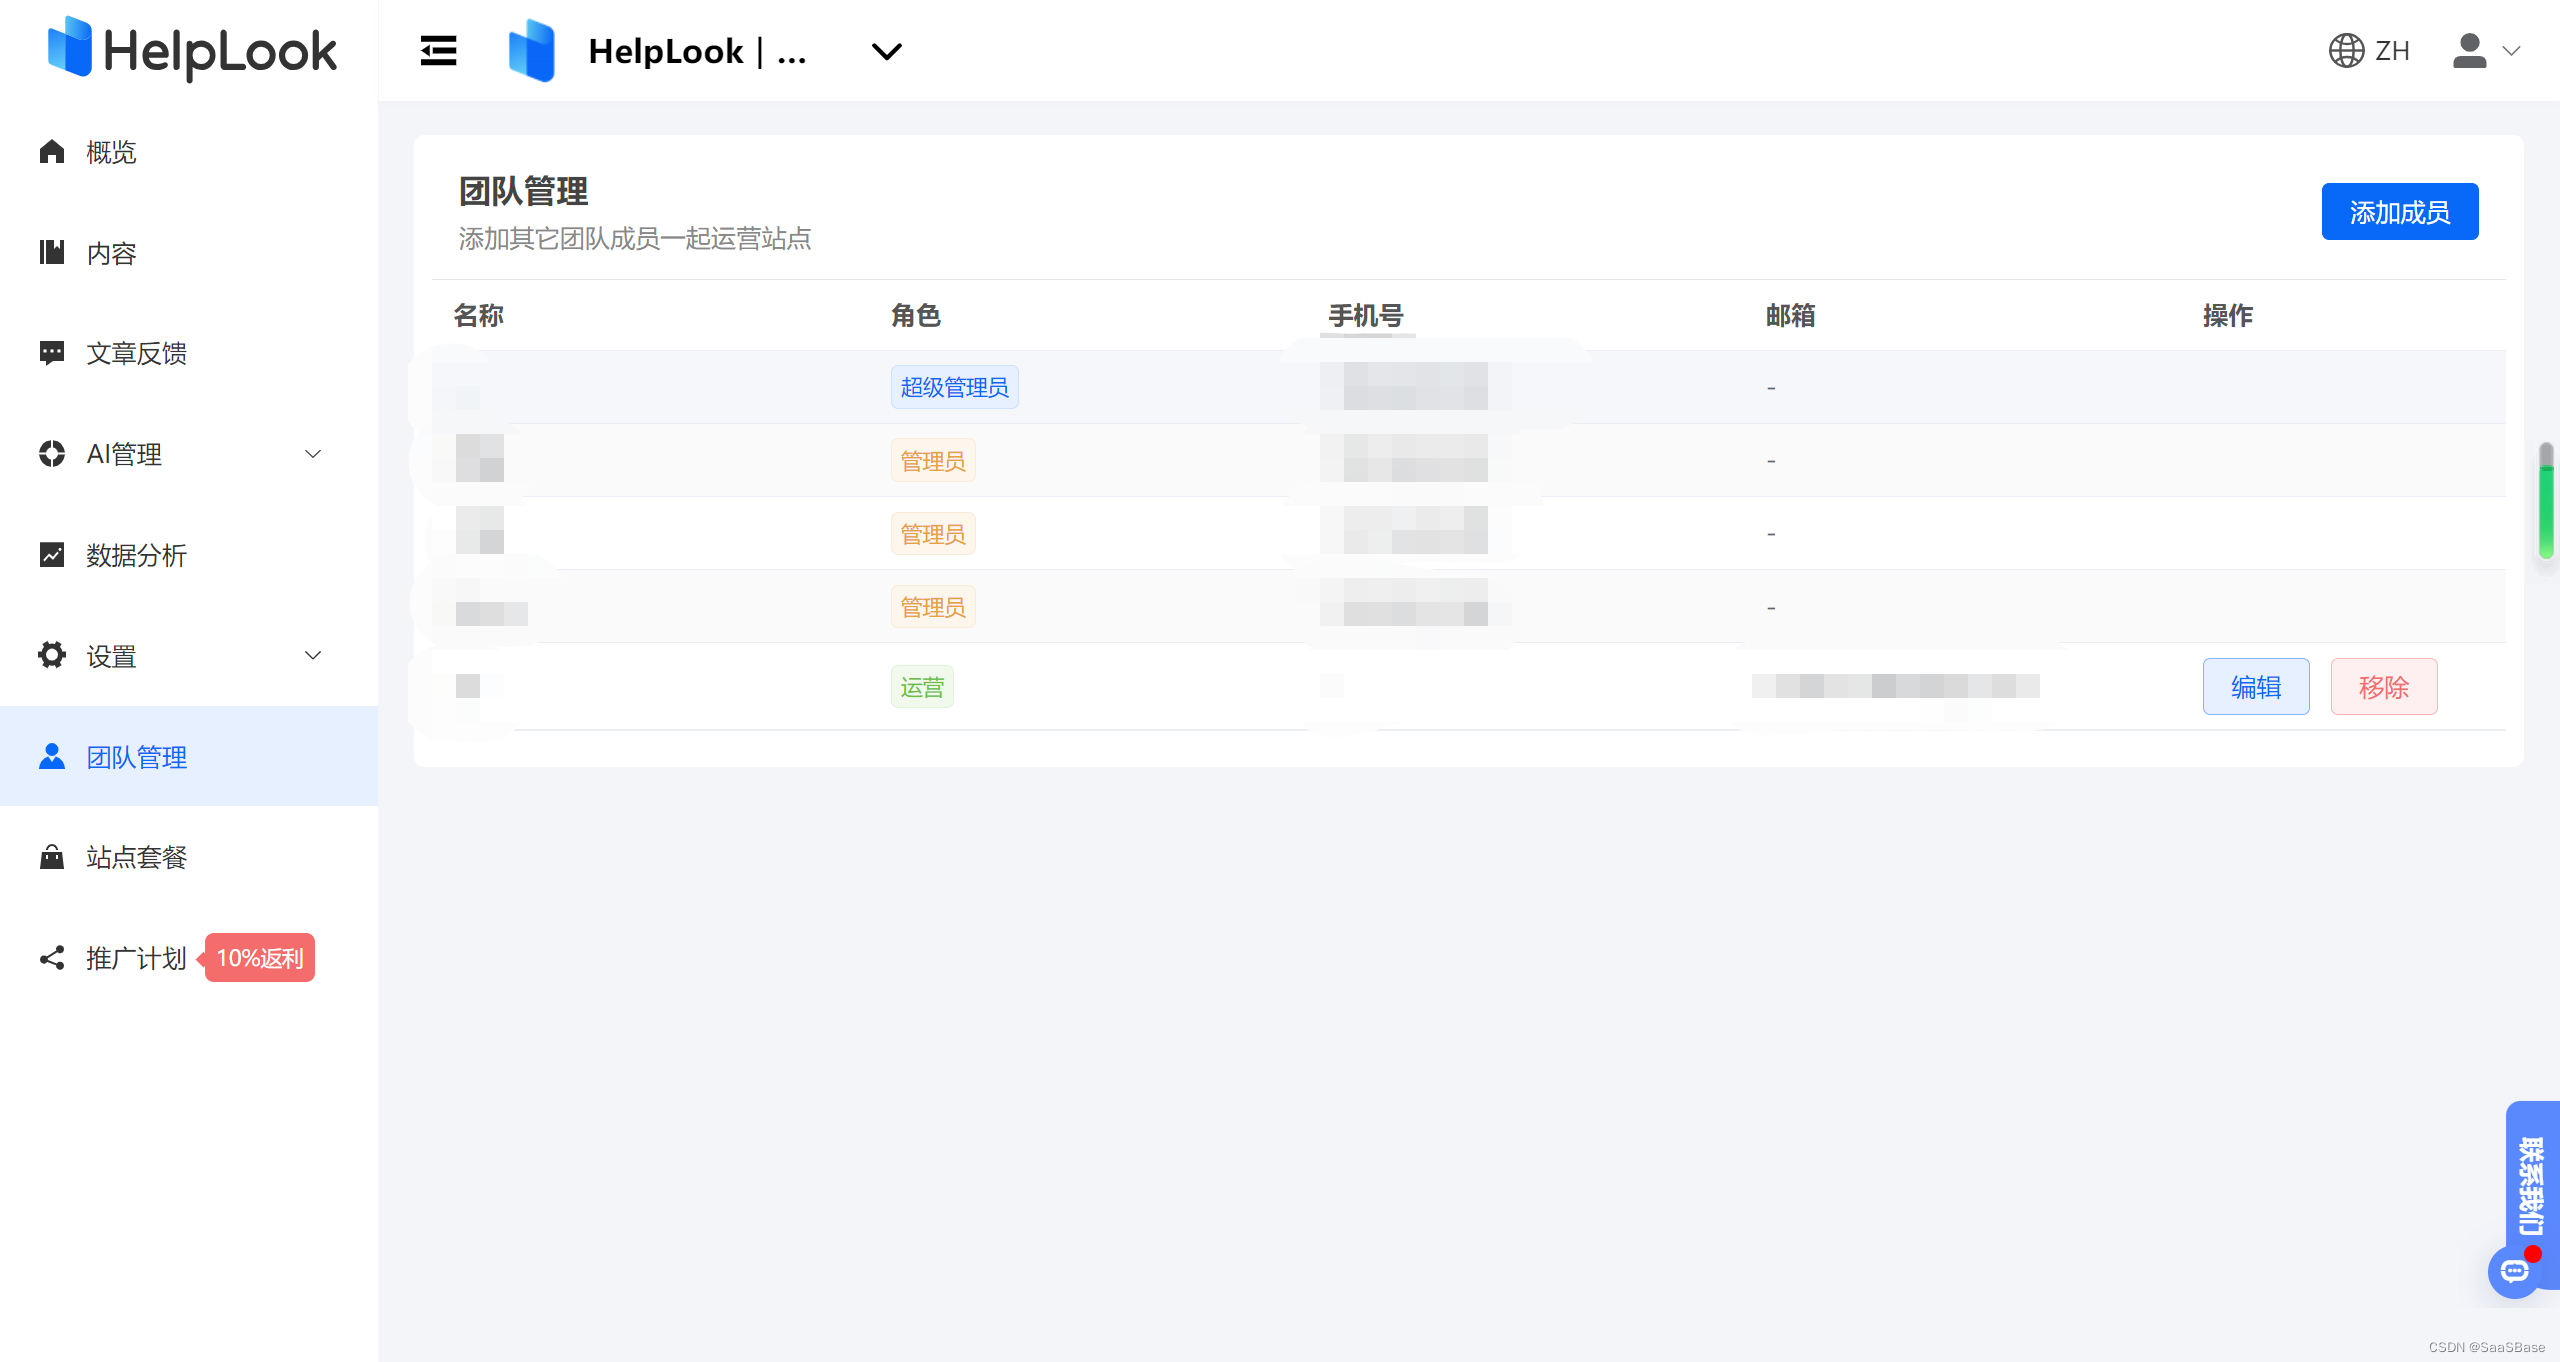This screenshot has height=1362, width=2560.
Task: Click the 10%返利 red badge
Action: (x=259, y=958)
